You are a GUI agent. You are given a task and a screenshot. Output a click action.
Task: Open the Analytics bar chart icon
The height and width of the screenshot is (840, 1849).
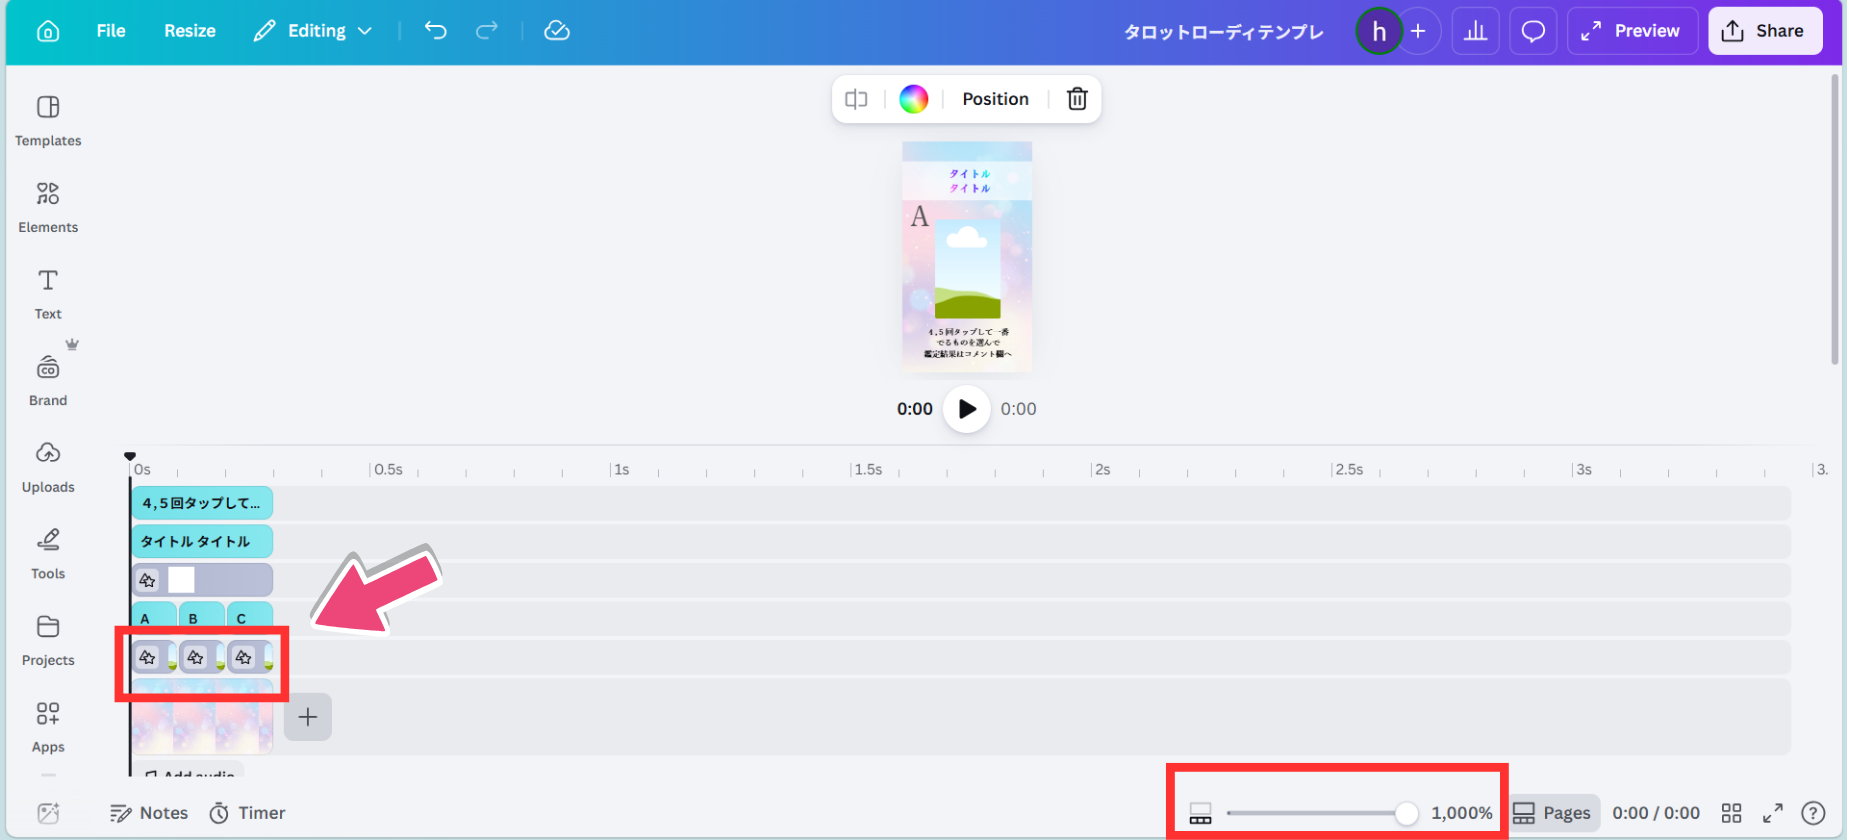[x=1475, y=31]
